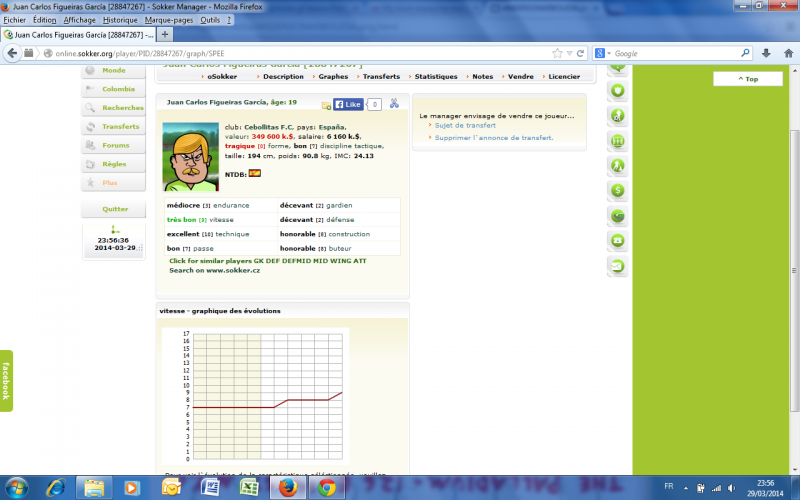Reload the page using the refresh icon
800x500 pixels.
[x=581, y=53]
